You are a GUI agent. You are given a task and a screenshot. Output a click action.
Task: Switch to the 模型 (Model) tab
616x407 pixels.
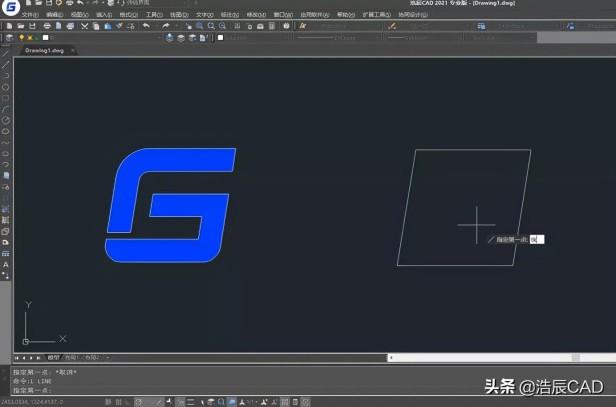click(x=53, y=358)
